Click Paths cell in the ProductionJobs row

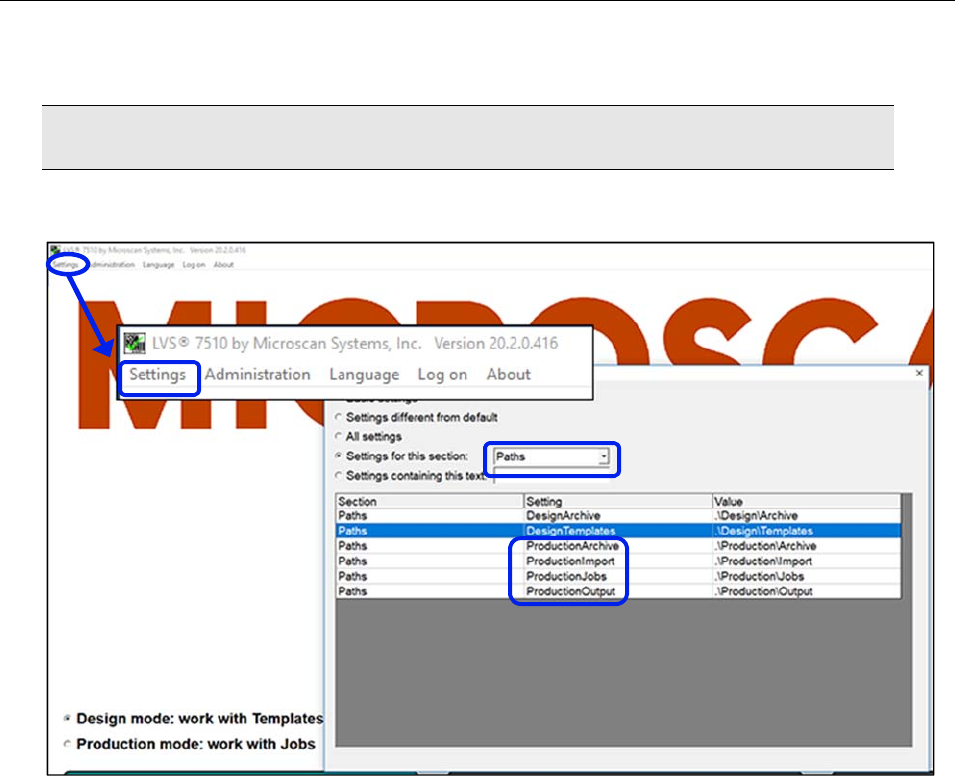(429, 576)
